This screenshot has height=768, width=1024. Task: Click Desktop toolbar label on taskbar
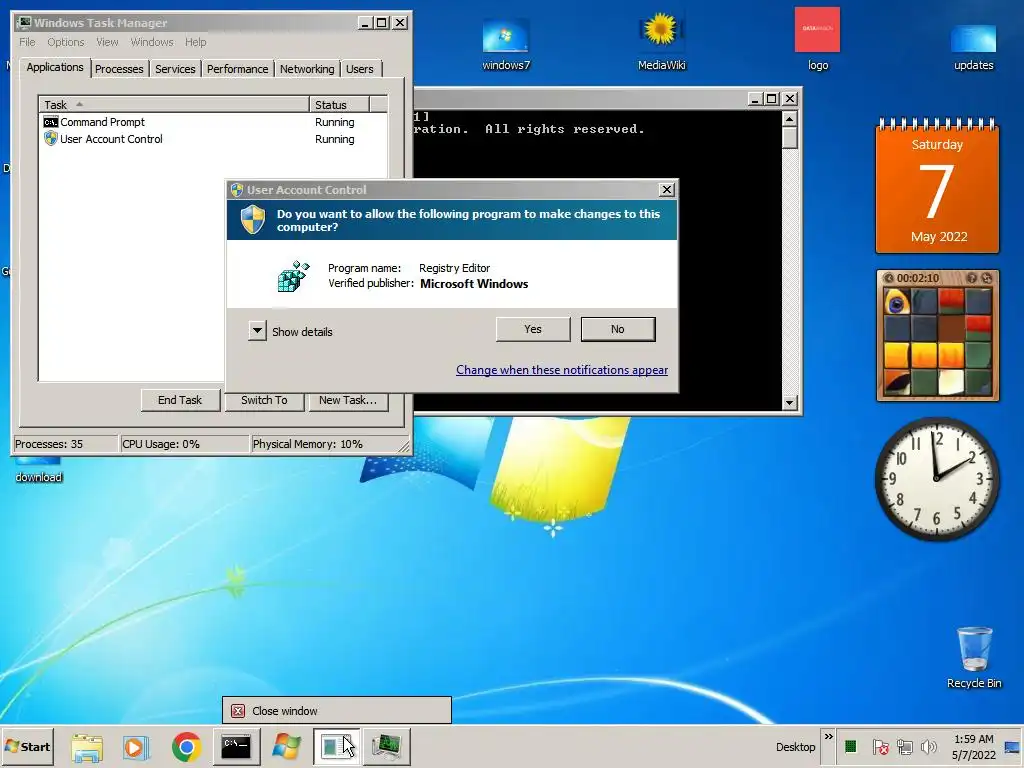795,747
